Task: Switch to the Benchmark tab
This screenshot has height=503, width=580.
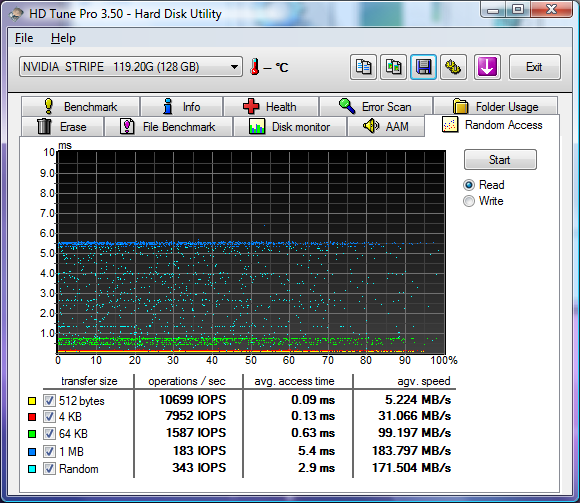Action: 81,107
